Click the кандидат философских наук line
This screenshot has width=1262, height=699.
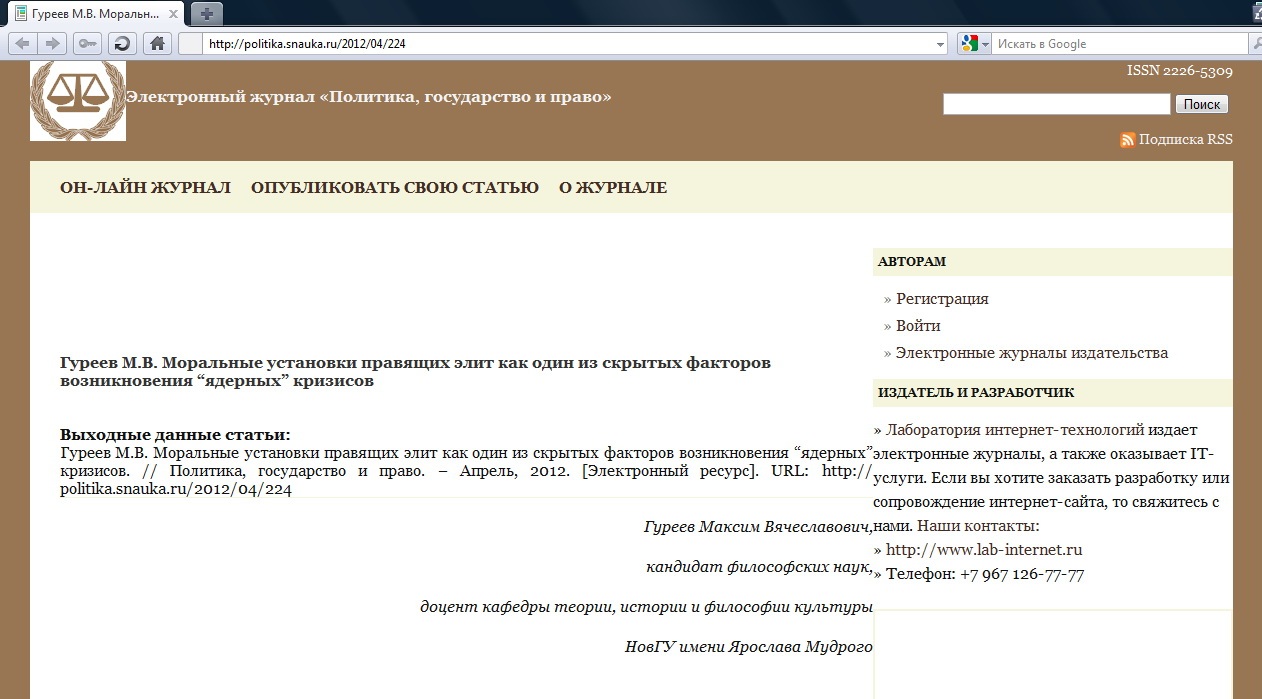760,567
